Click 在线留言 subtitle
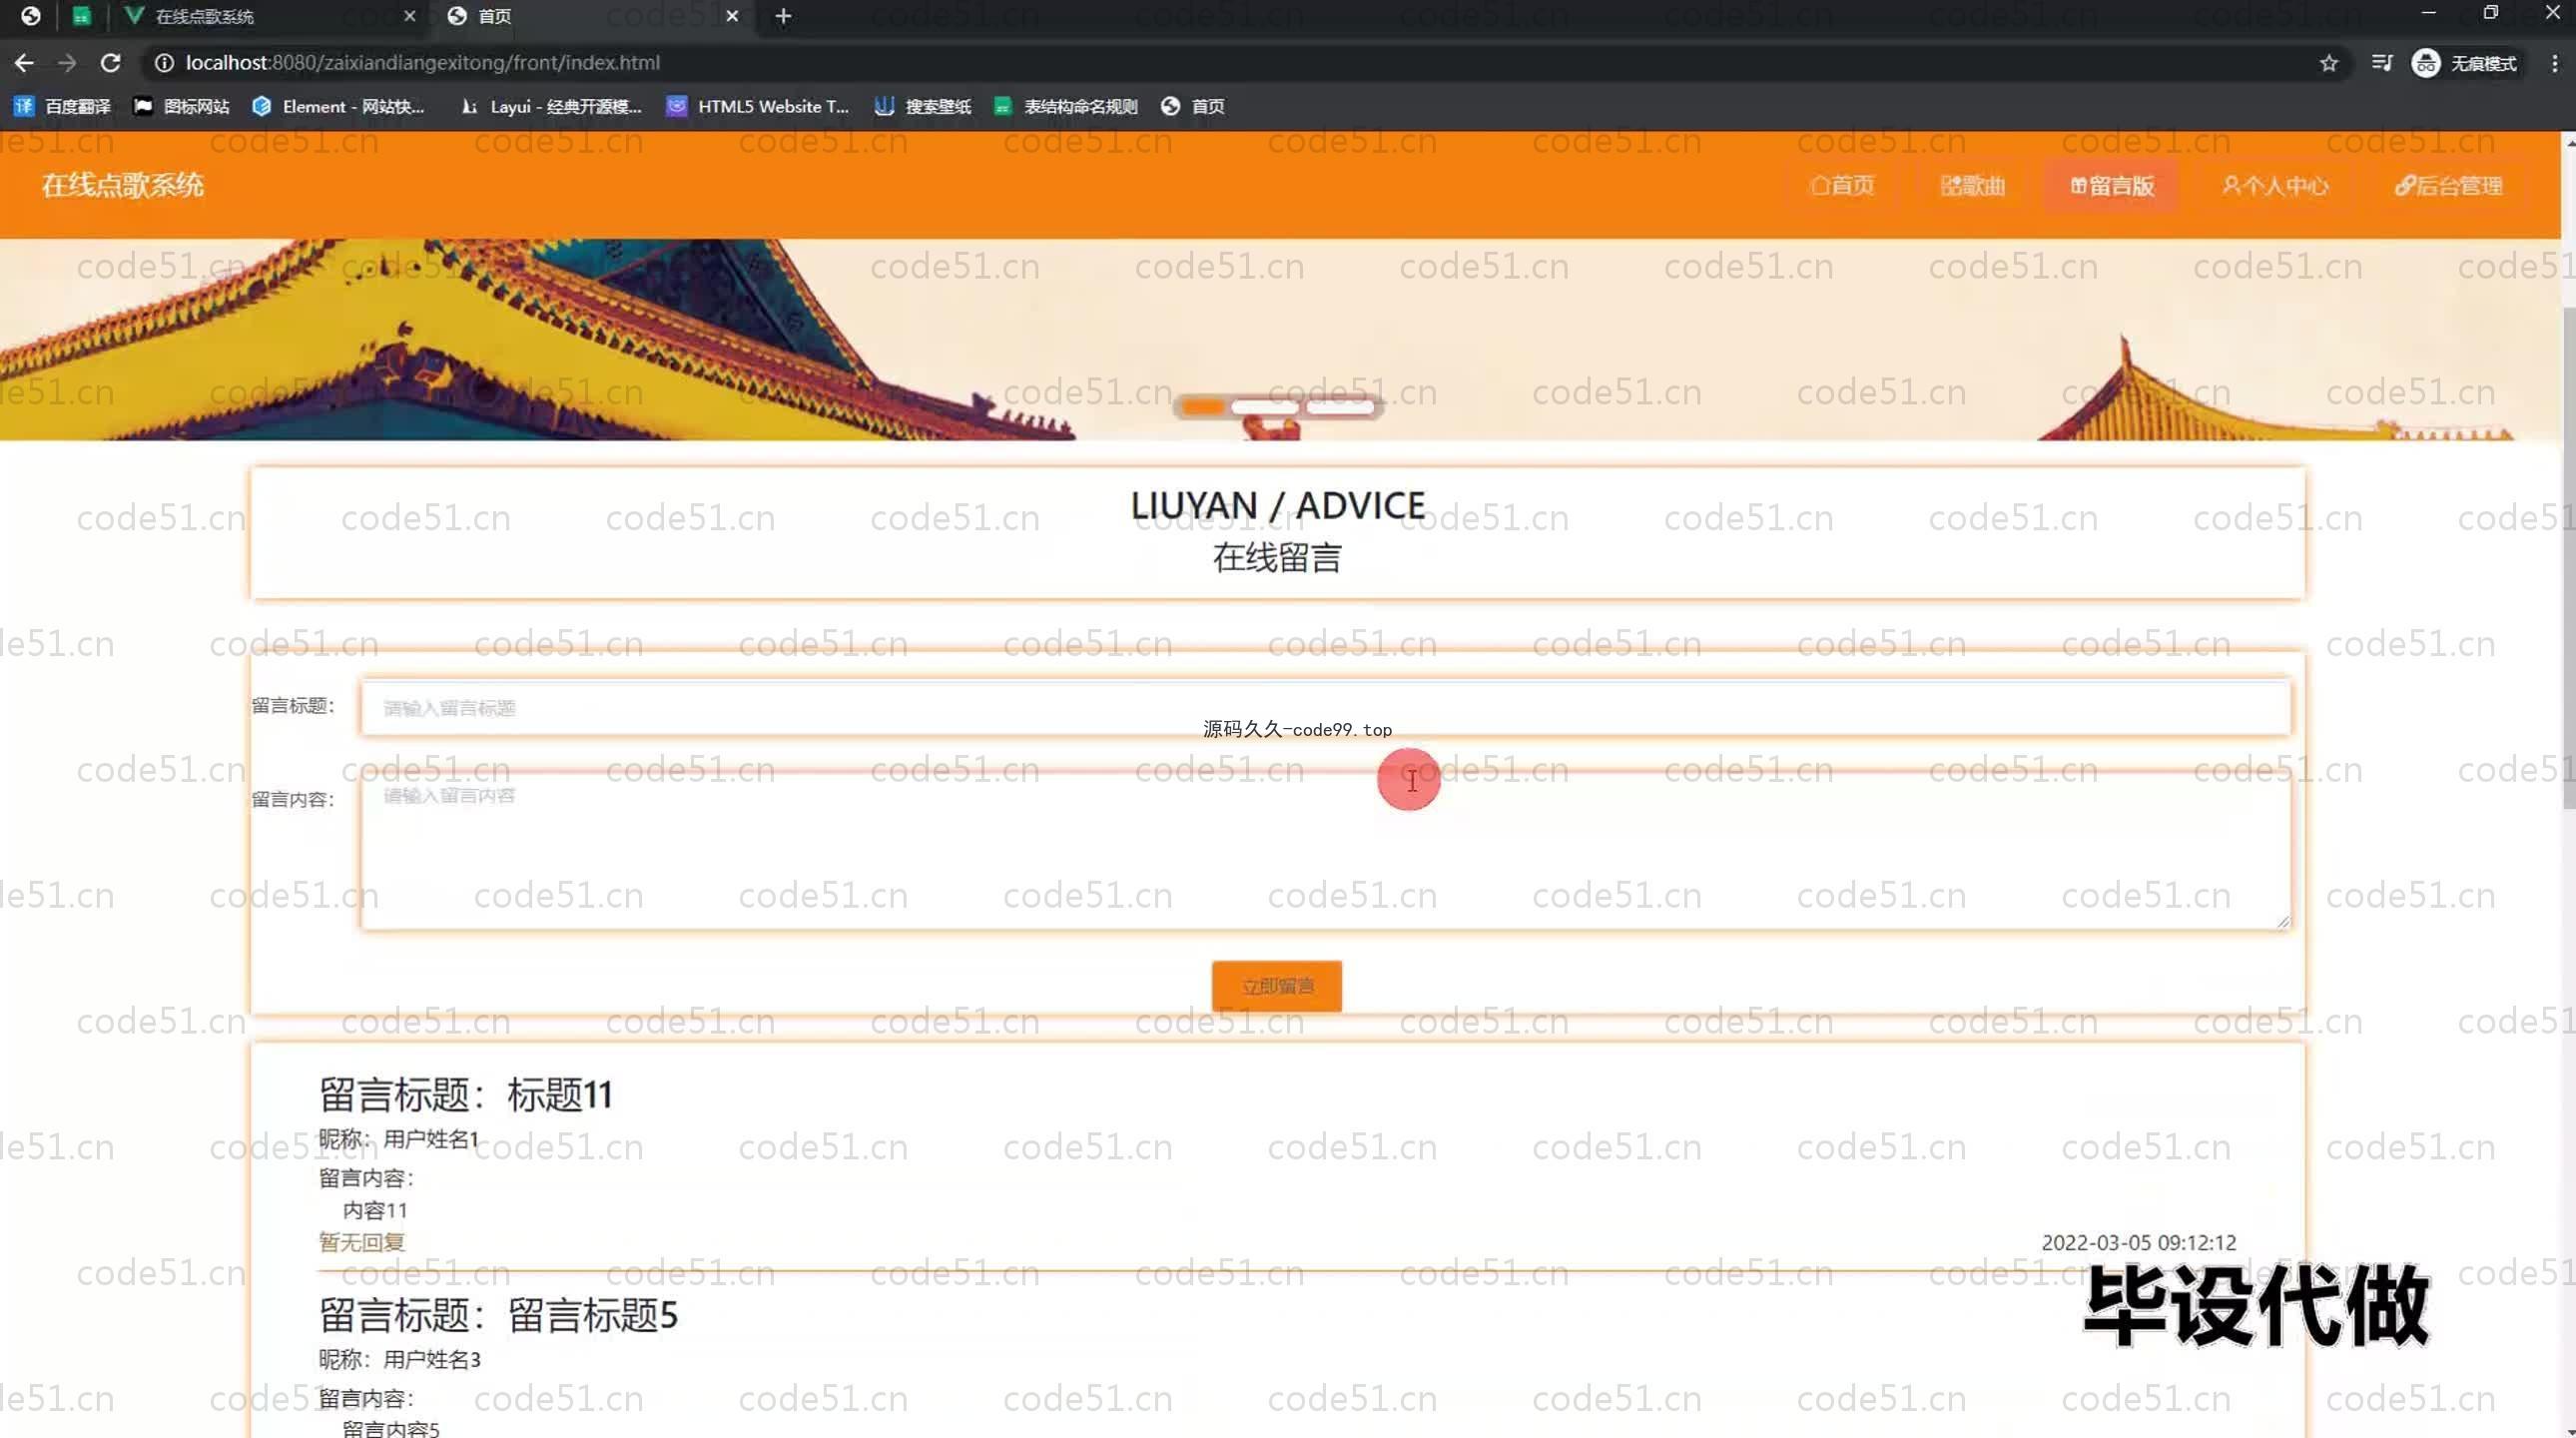 [1277, 557]
